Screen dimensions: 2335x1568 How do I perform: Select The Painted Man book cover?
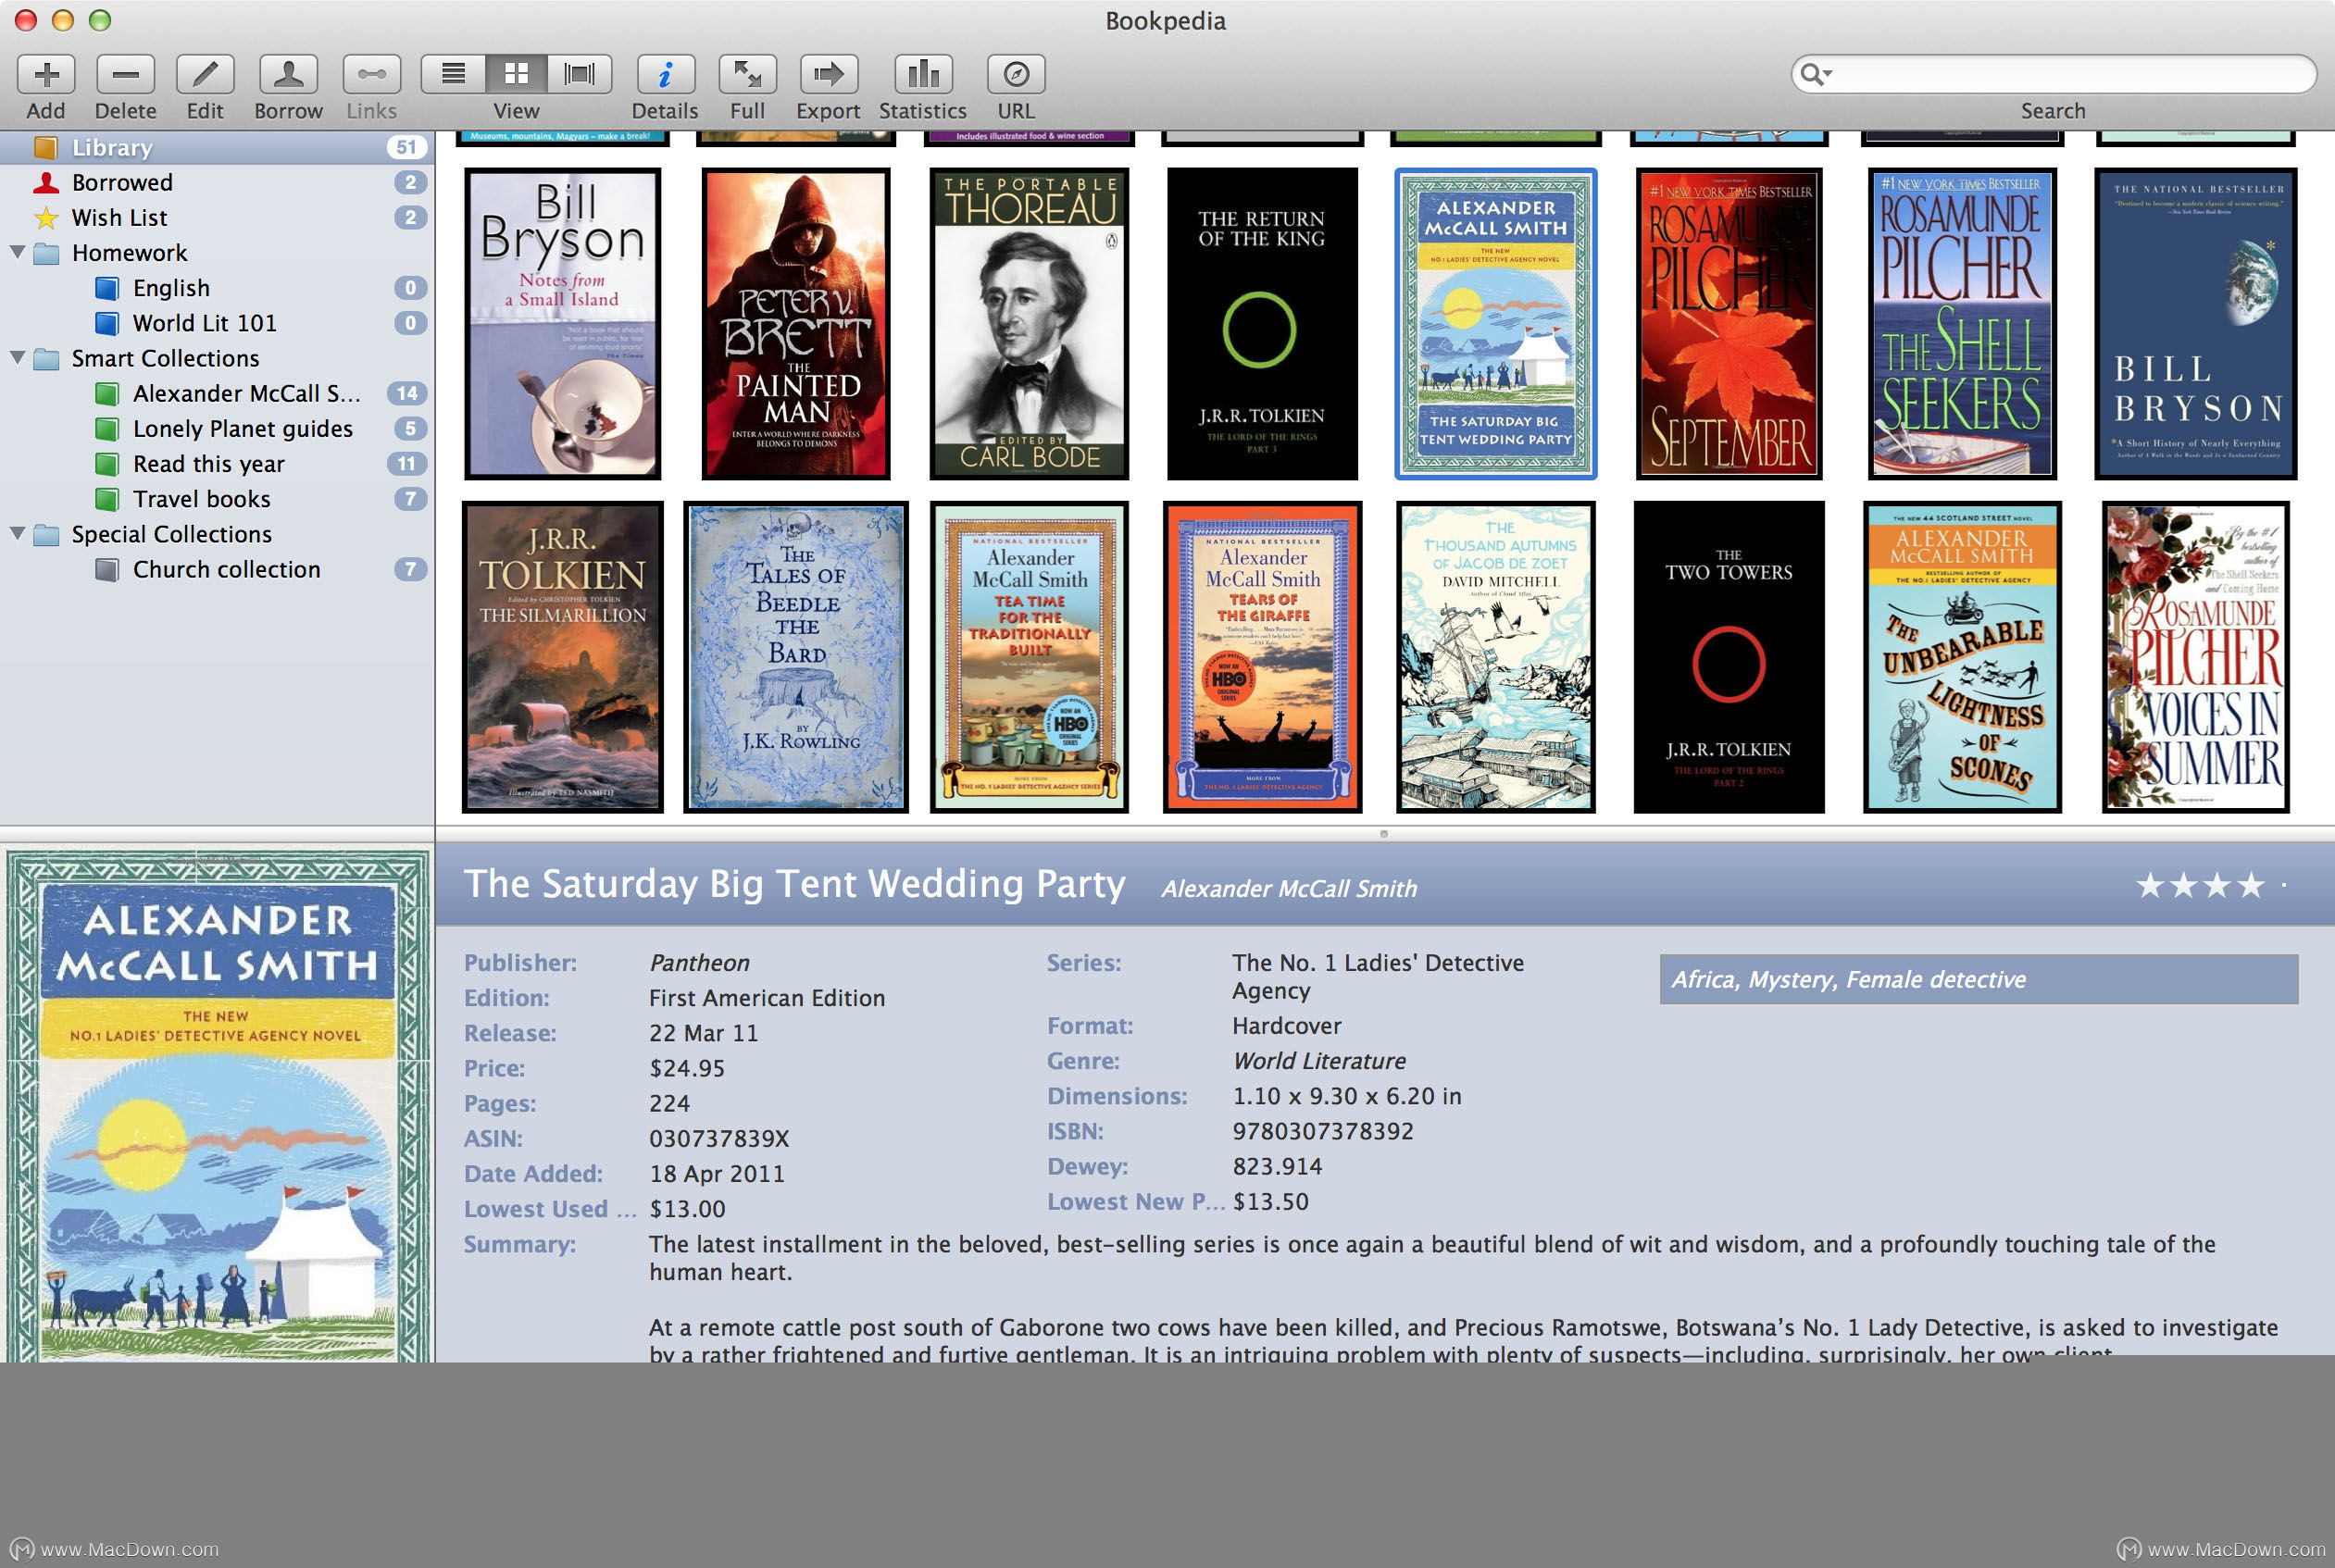point(796,323)
